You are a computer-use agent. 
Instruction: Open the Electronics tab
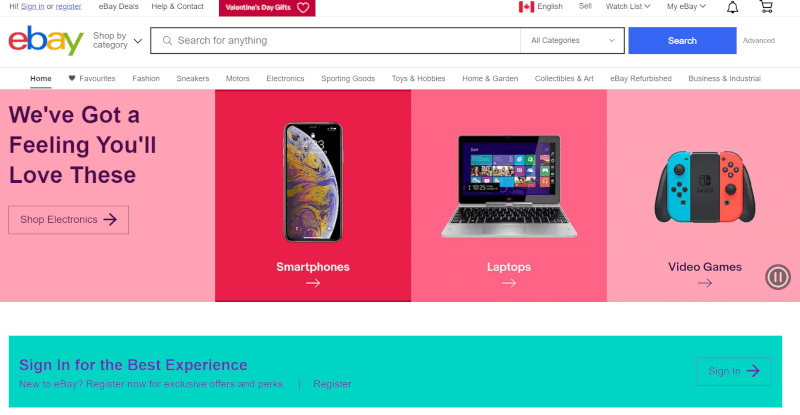(285, 79)
